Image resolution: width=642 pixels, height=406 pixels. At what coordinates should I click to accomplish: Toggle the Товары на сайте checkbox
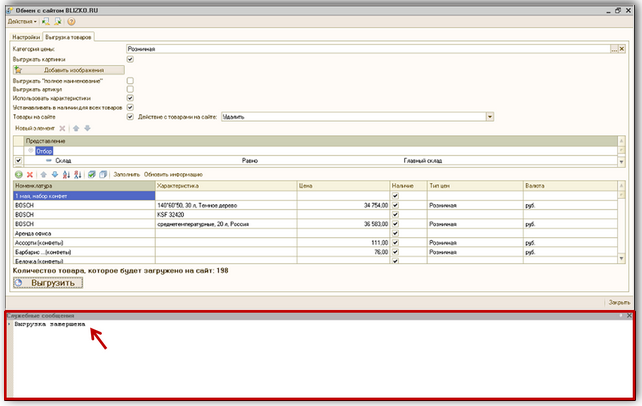tap(130, 117)
